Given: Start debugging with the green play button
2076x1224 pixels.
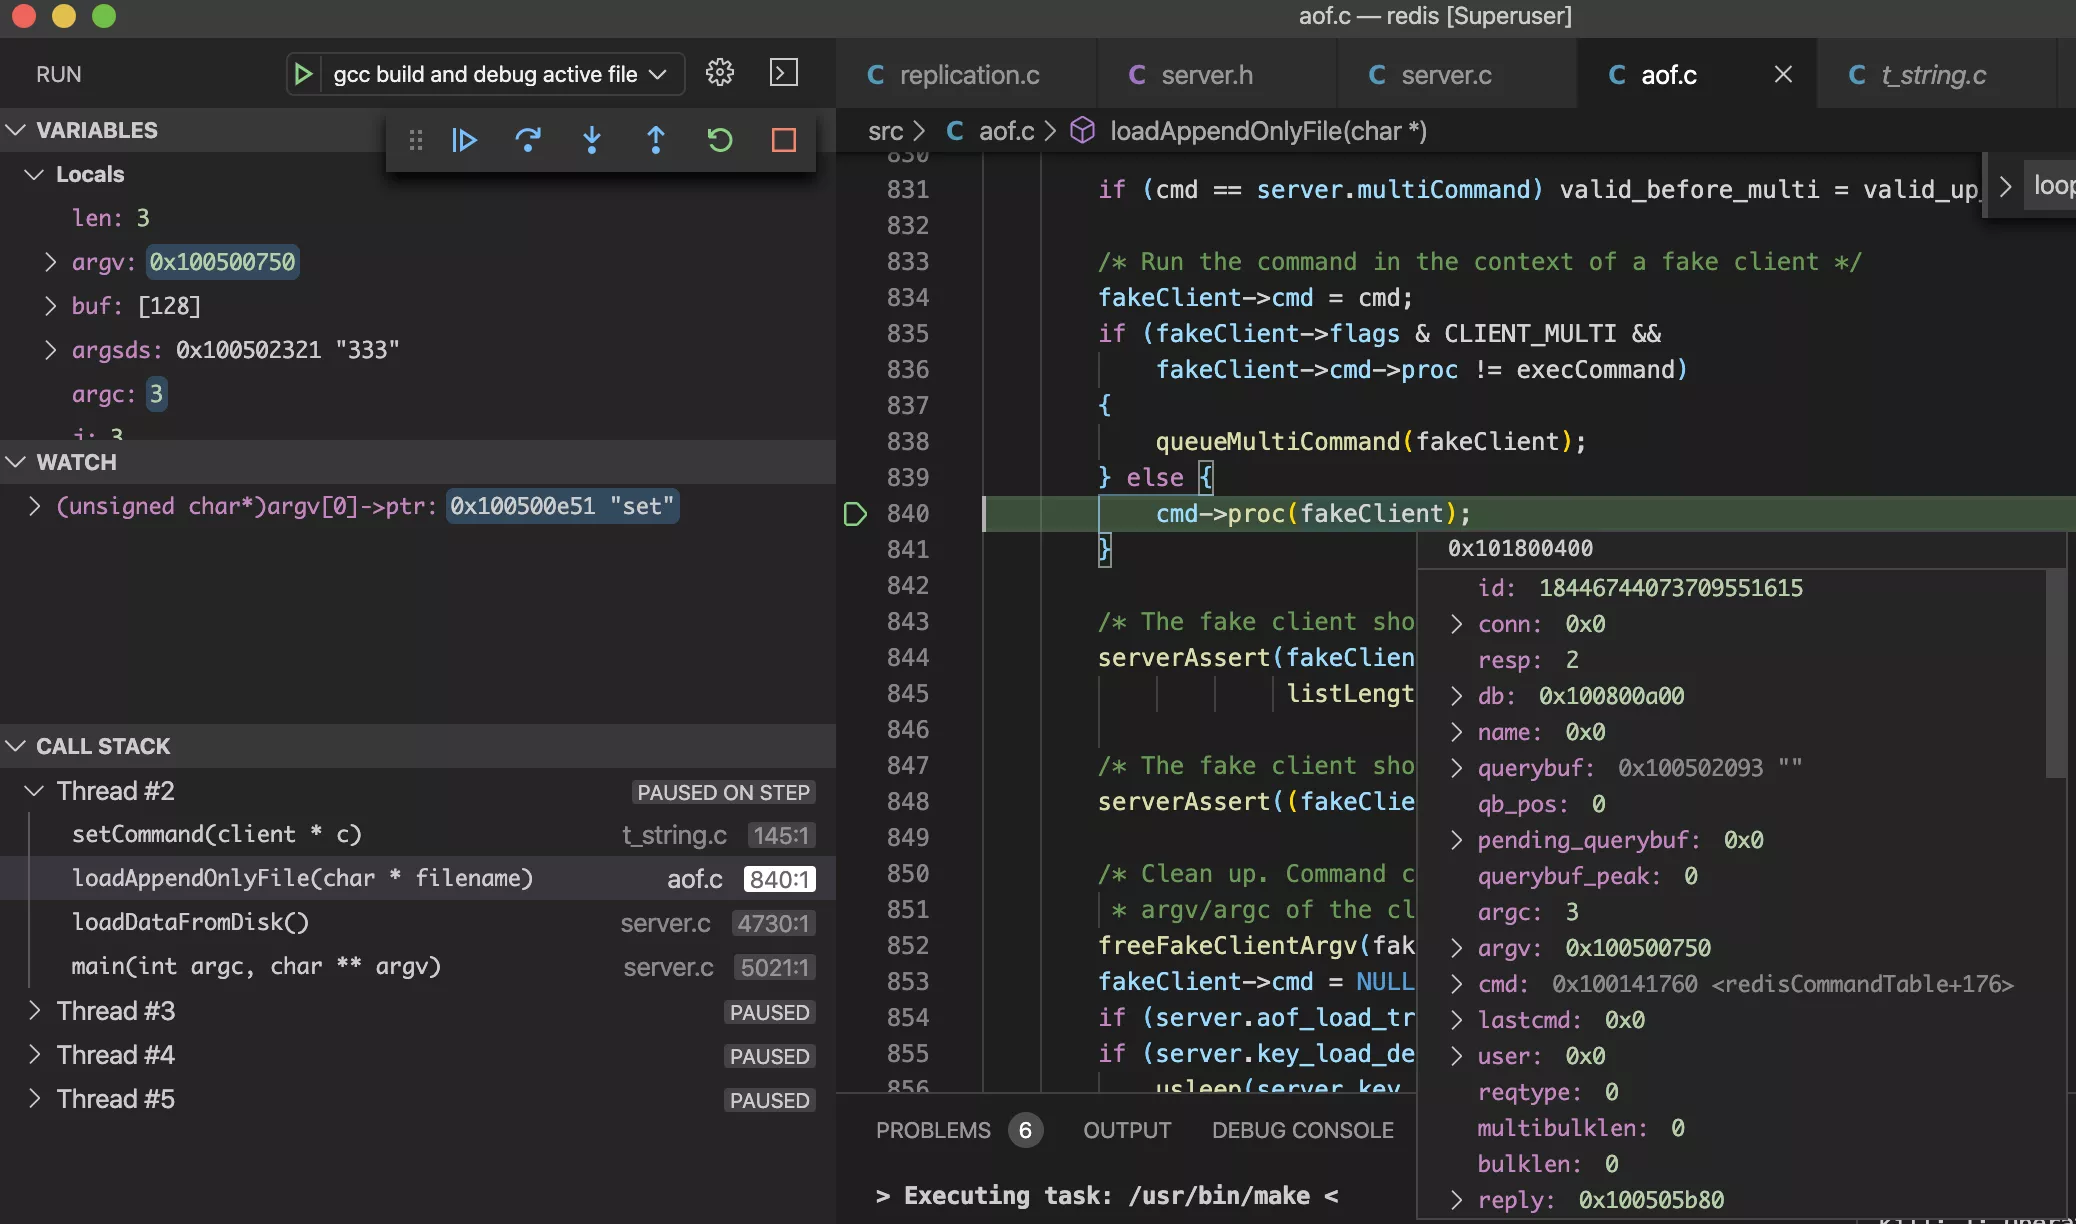Looking at the screenshot, I should (x=303, y=74).
